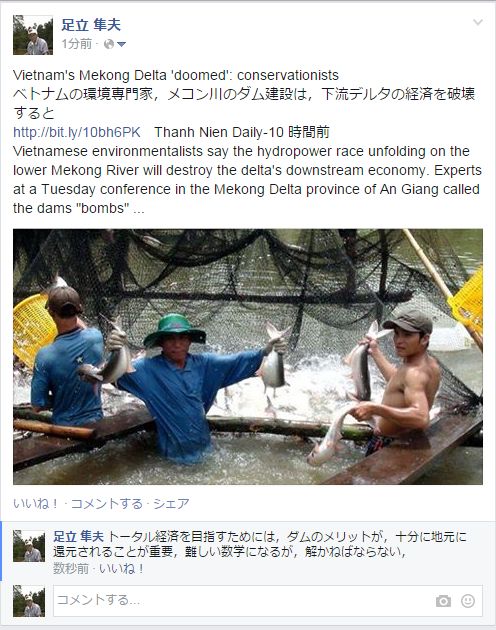This screenshot has width=496, height=630.
Task: Open commenter name 足立 隼夫 in comment
Action: (78, 536)
